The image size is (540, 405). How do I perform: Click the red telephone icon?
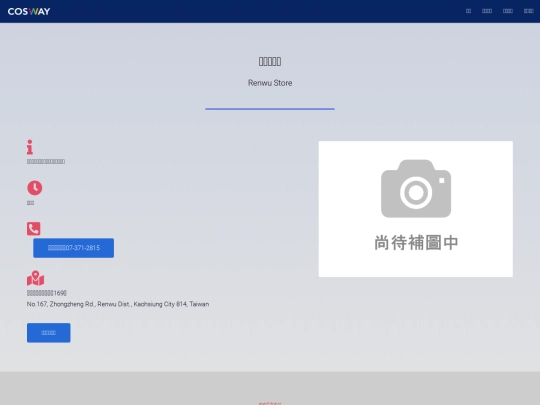pos(34,229)
